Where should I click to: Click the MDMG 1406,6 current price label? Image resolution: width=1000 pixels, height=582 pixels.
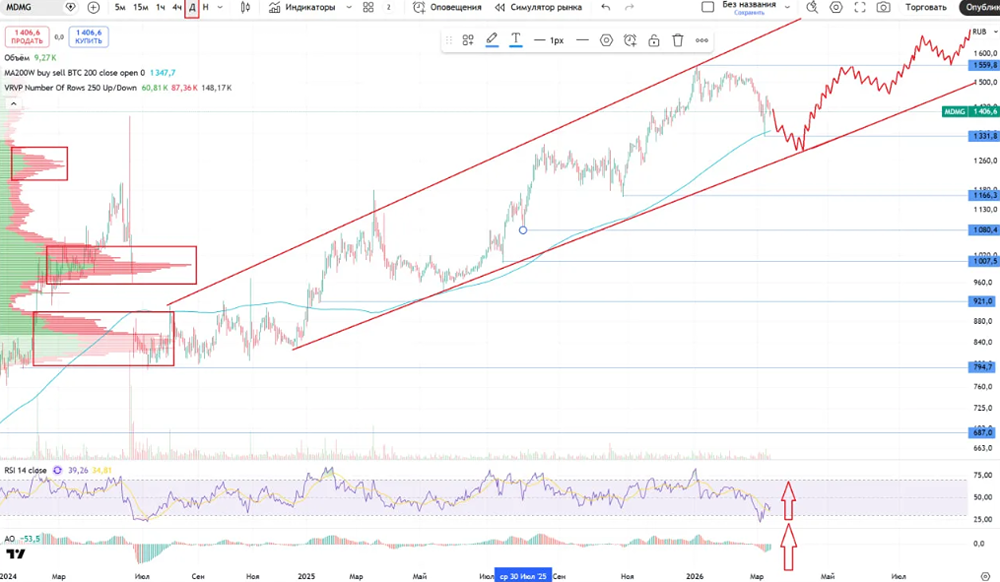(x=970, y=112)
